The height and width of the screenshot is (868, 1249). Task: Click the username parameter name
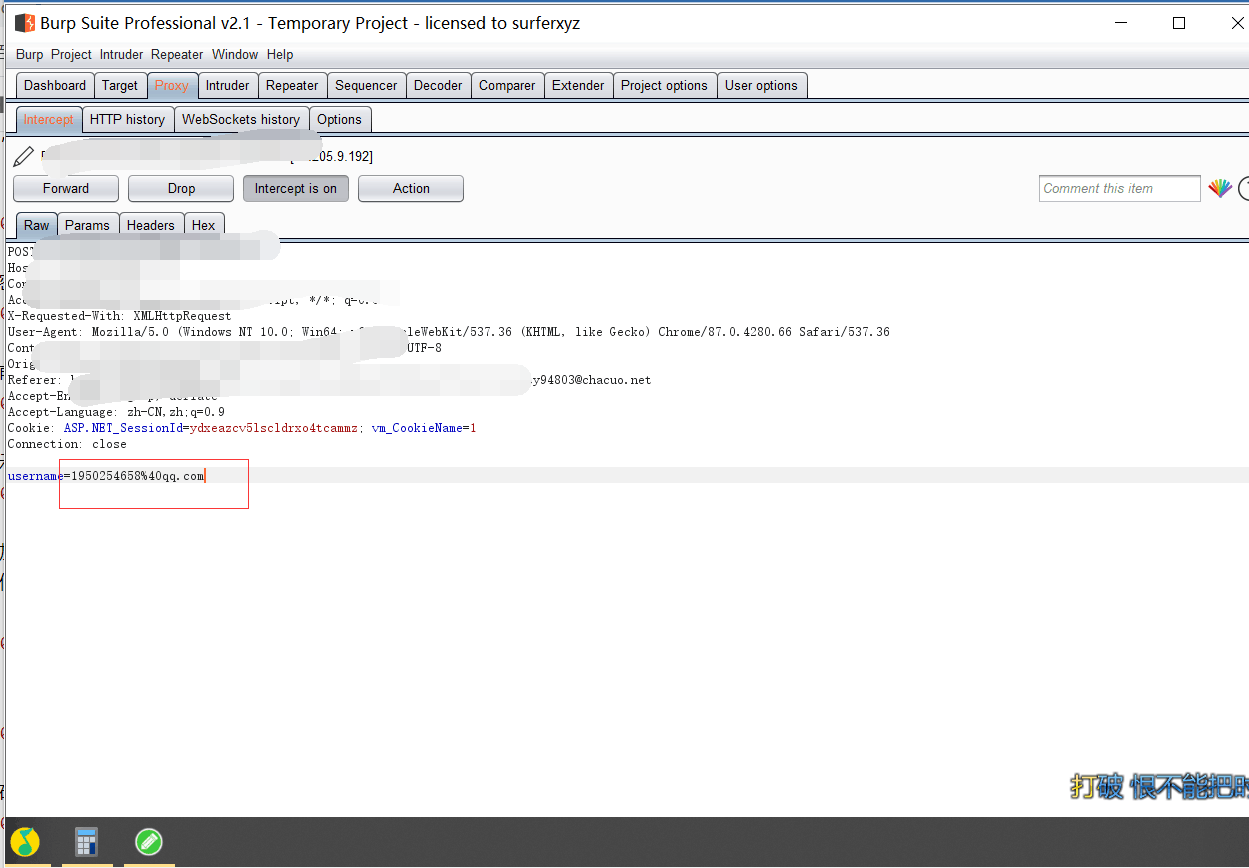(36, 476)
